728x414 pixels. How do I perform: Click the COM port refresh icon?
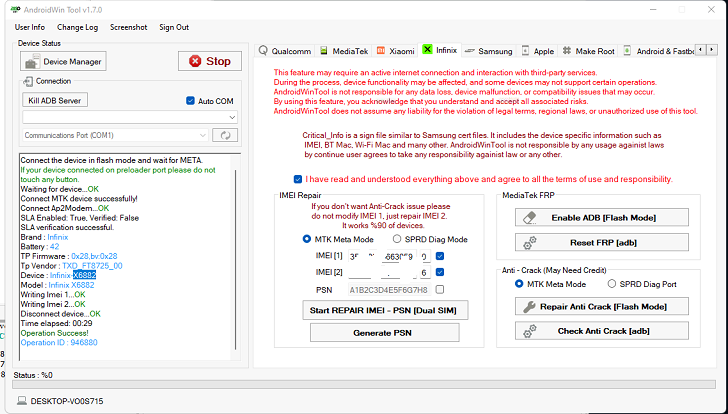227,135
